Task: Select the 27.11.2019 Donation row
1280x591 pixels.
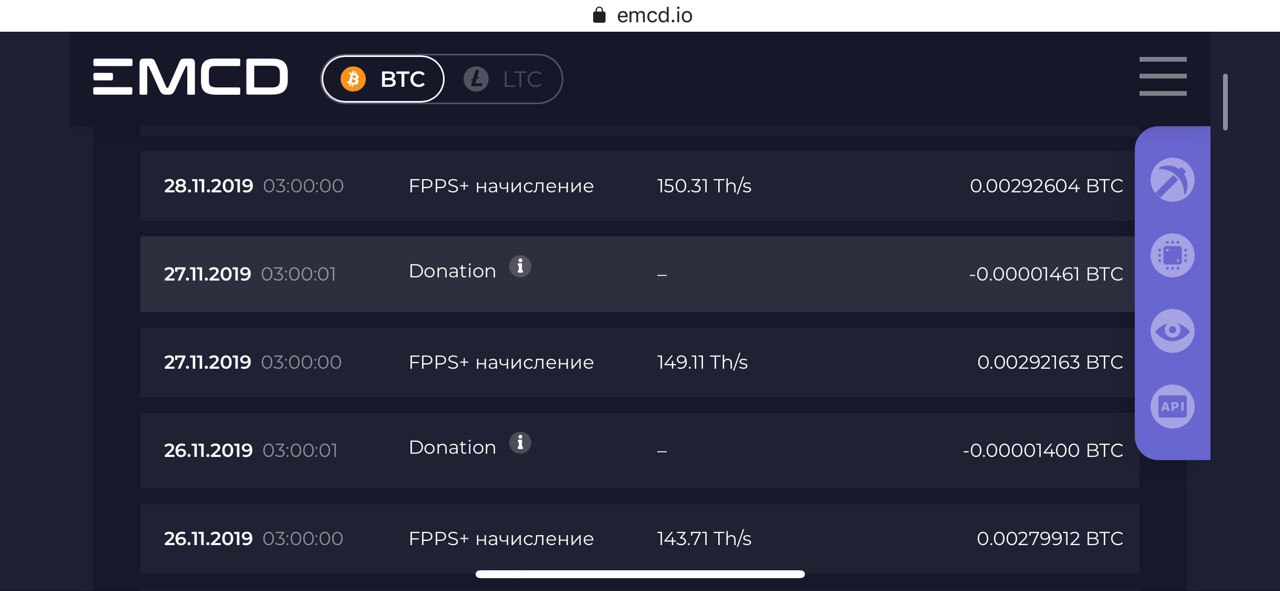Action: [640, 274]
